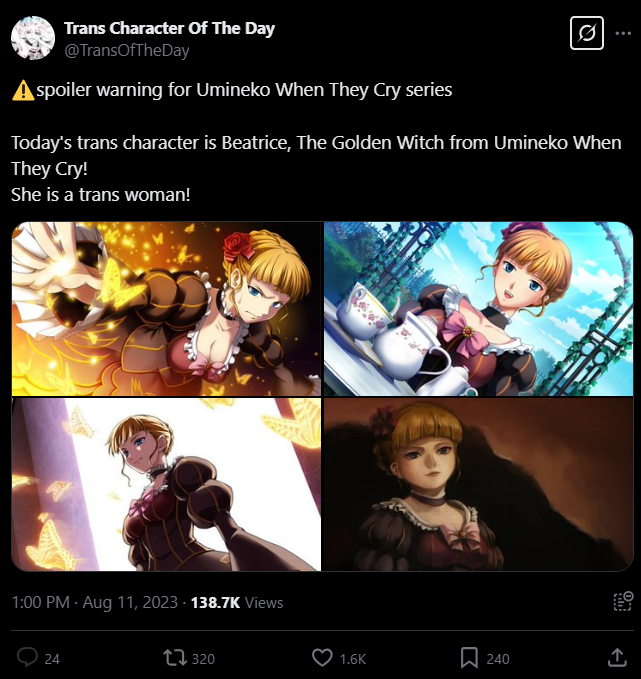Share post using upload arrow icon
This screenshot has height=679, width=641.
(x=617, y=657)
